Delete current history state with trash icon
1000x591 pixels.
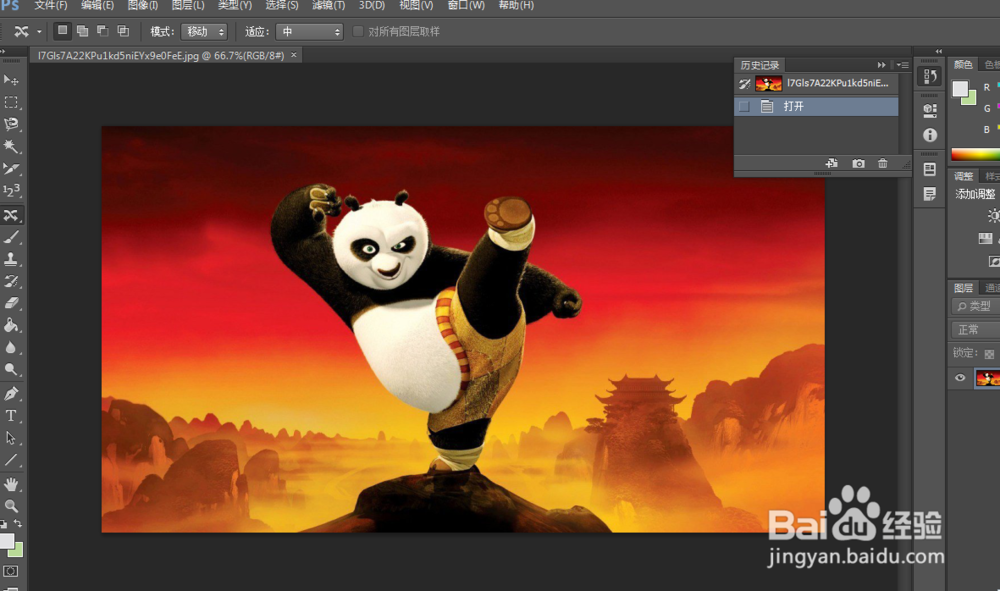[883, 164]
